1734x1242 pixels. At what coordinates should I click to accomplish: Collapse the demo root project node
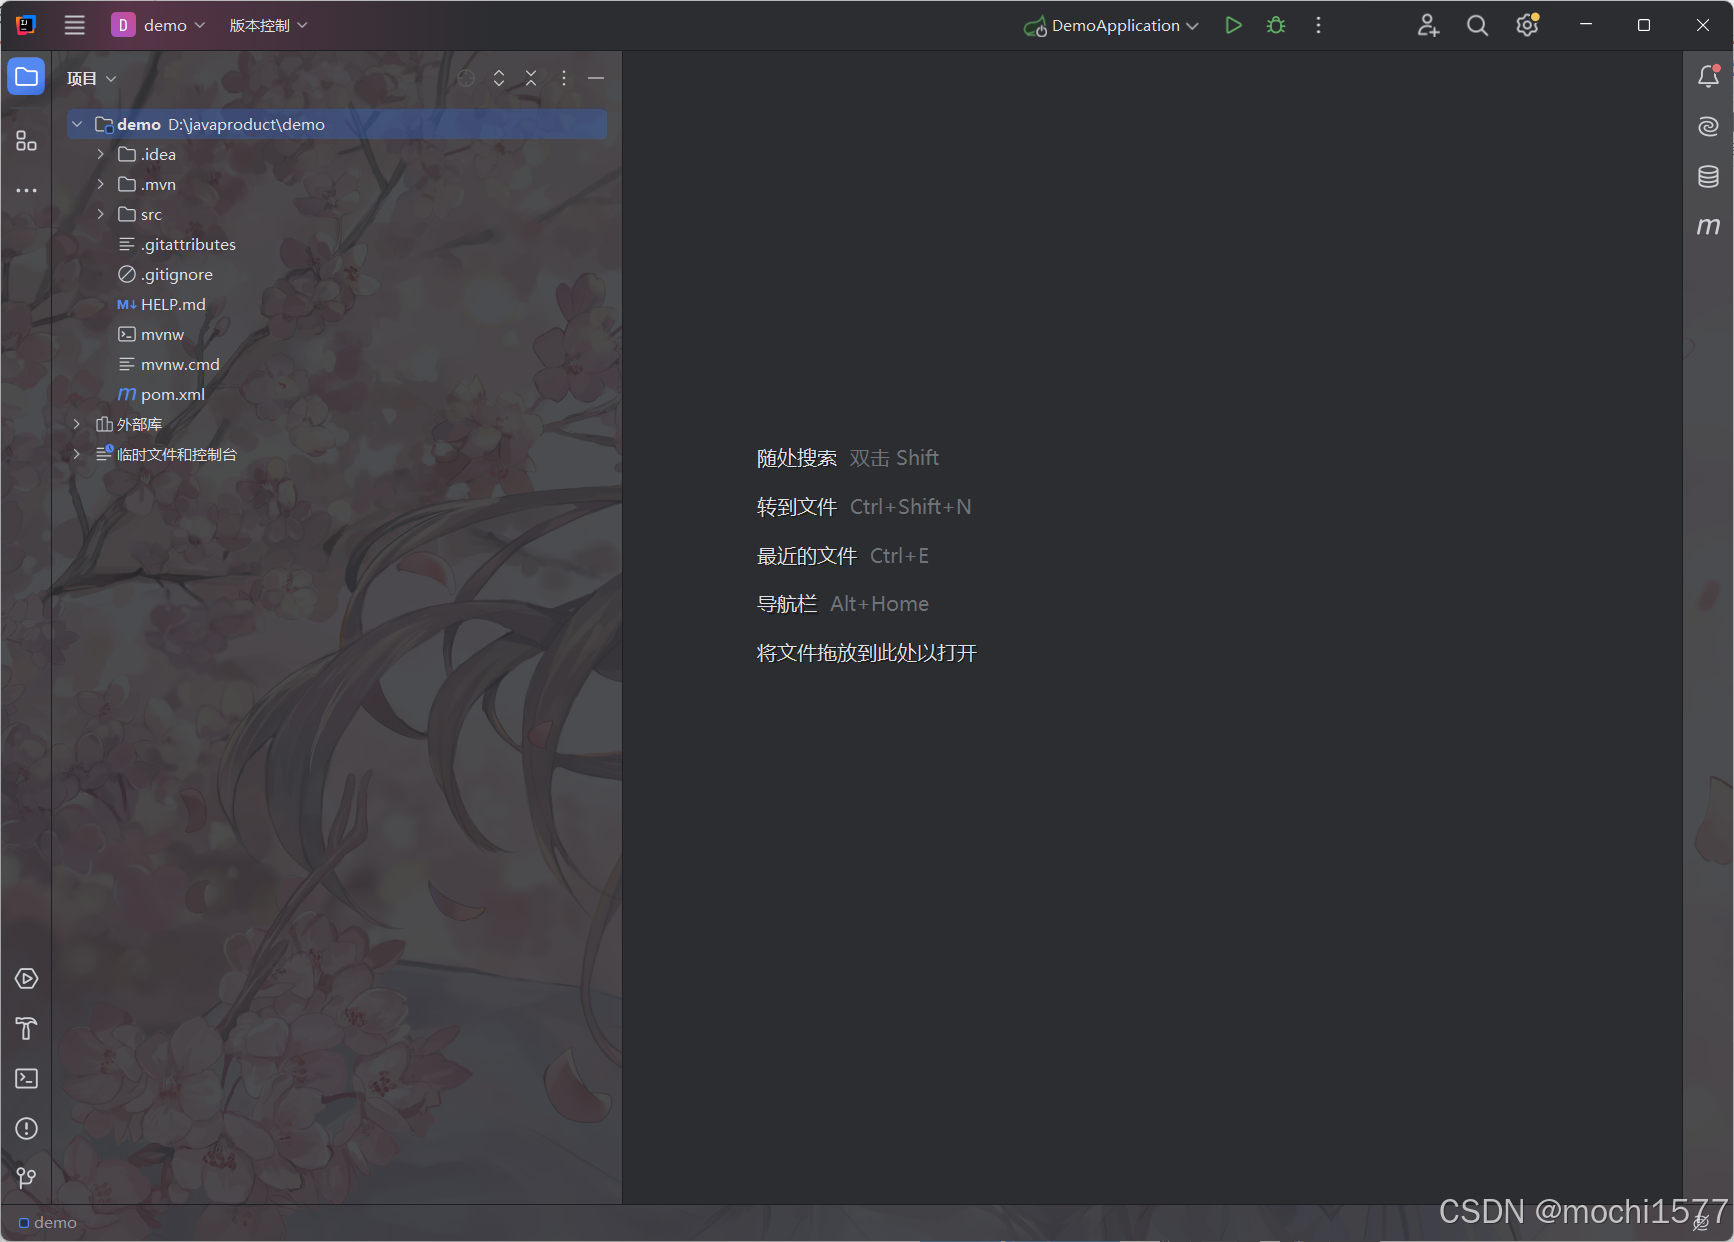click(x=77, y=124)
